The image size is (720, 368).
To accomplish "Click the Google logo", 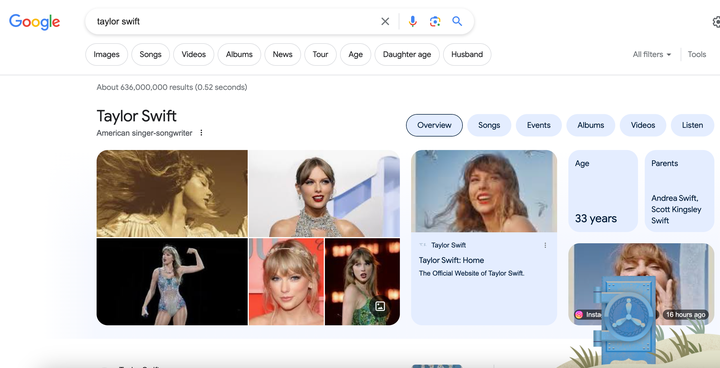I will click(x=34, y=22).
